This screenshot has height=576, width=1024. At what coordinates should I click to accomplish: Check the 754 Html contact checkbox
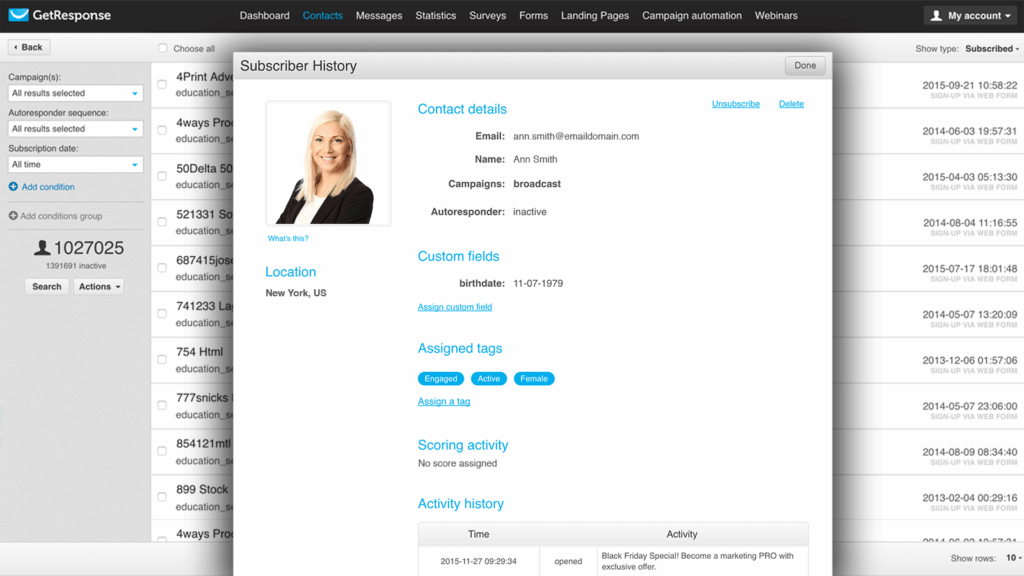coord(162,358)
